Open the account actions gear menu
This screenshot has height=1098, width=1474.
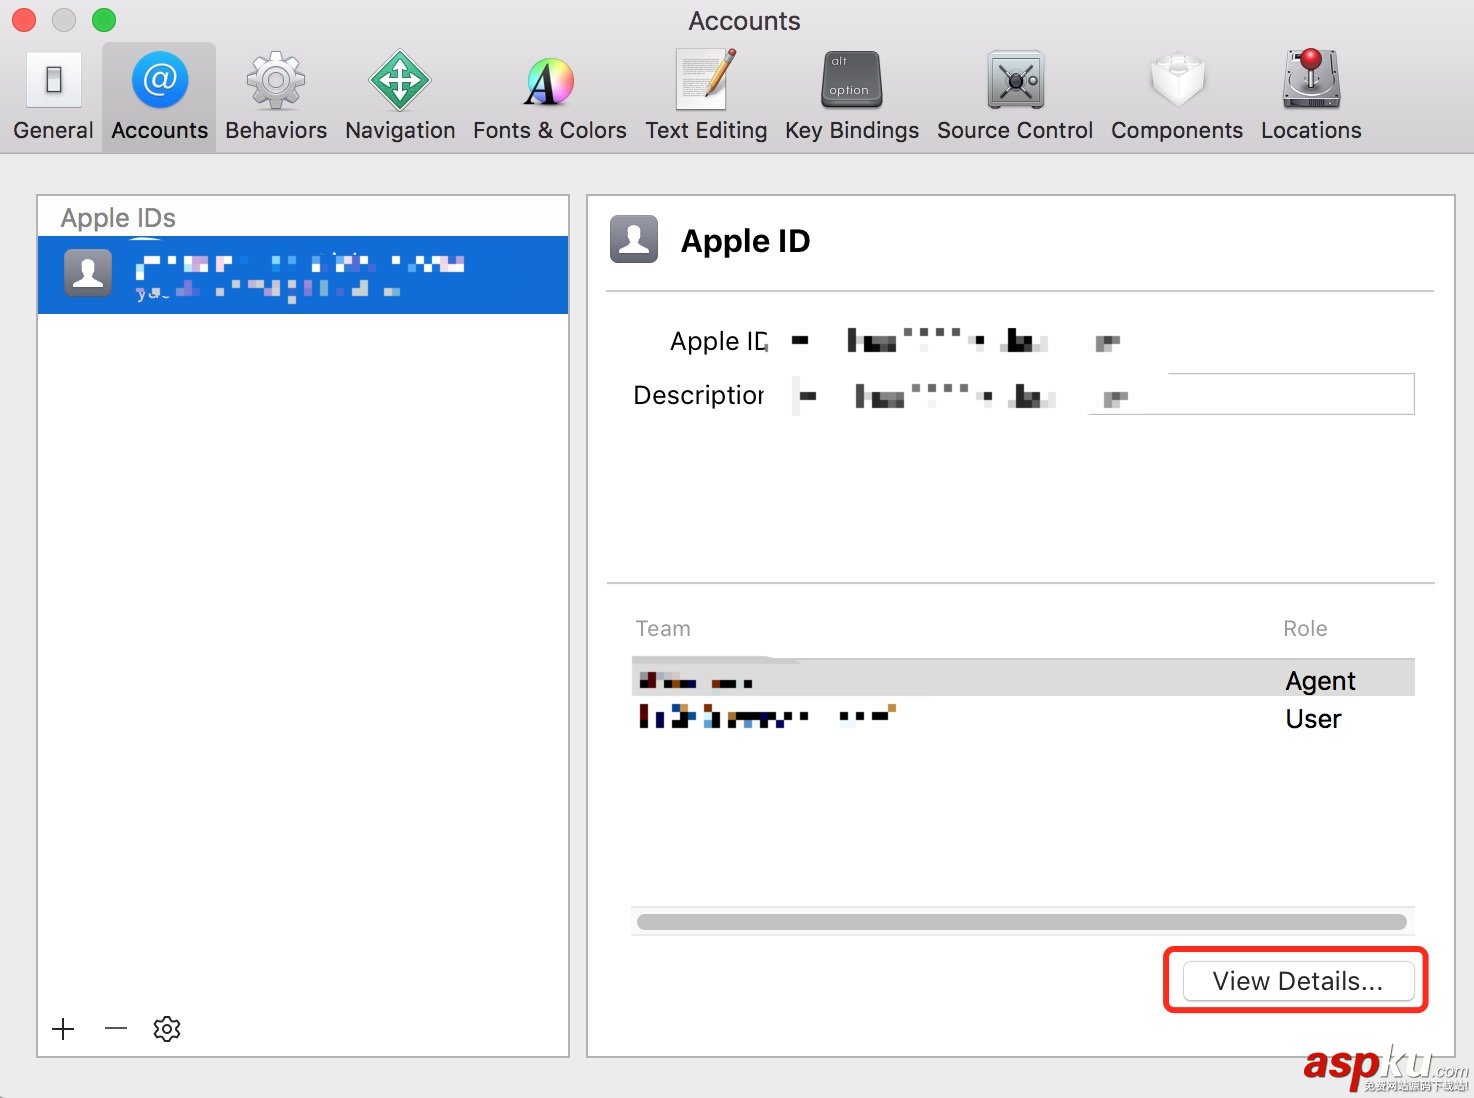166,1028
